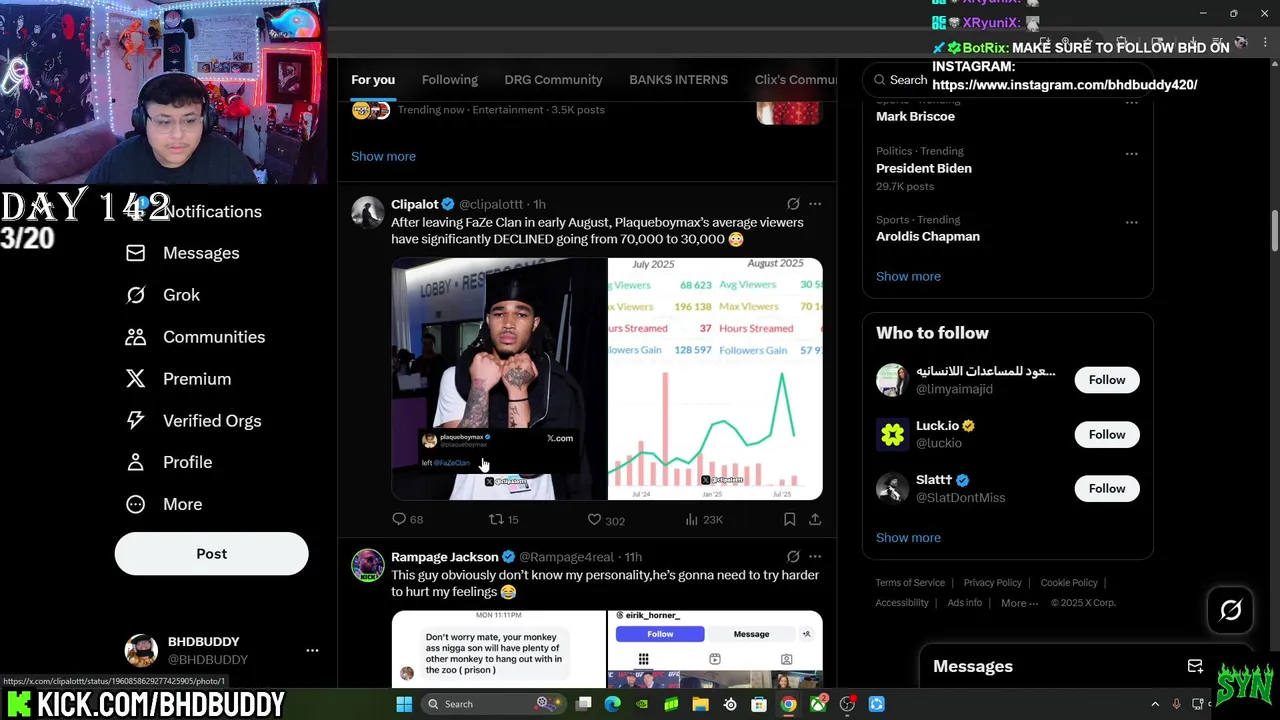Like the Clipalot post
Screen dimensions: 1280x720
(594, 519)
